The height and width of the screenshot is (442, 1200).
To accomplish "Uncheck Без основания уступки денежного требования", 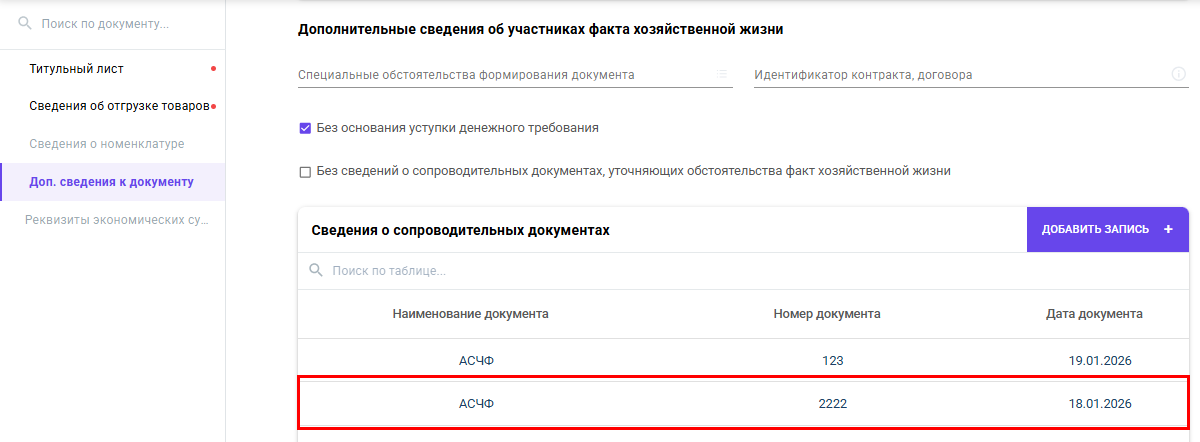I will 305,128.
